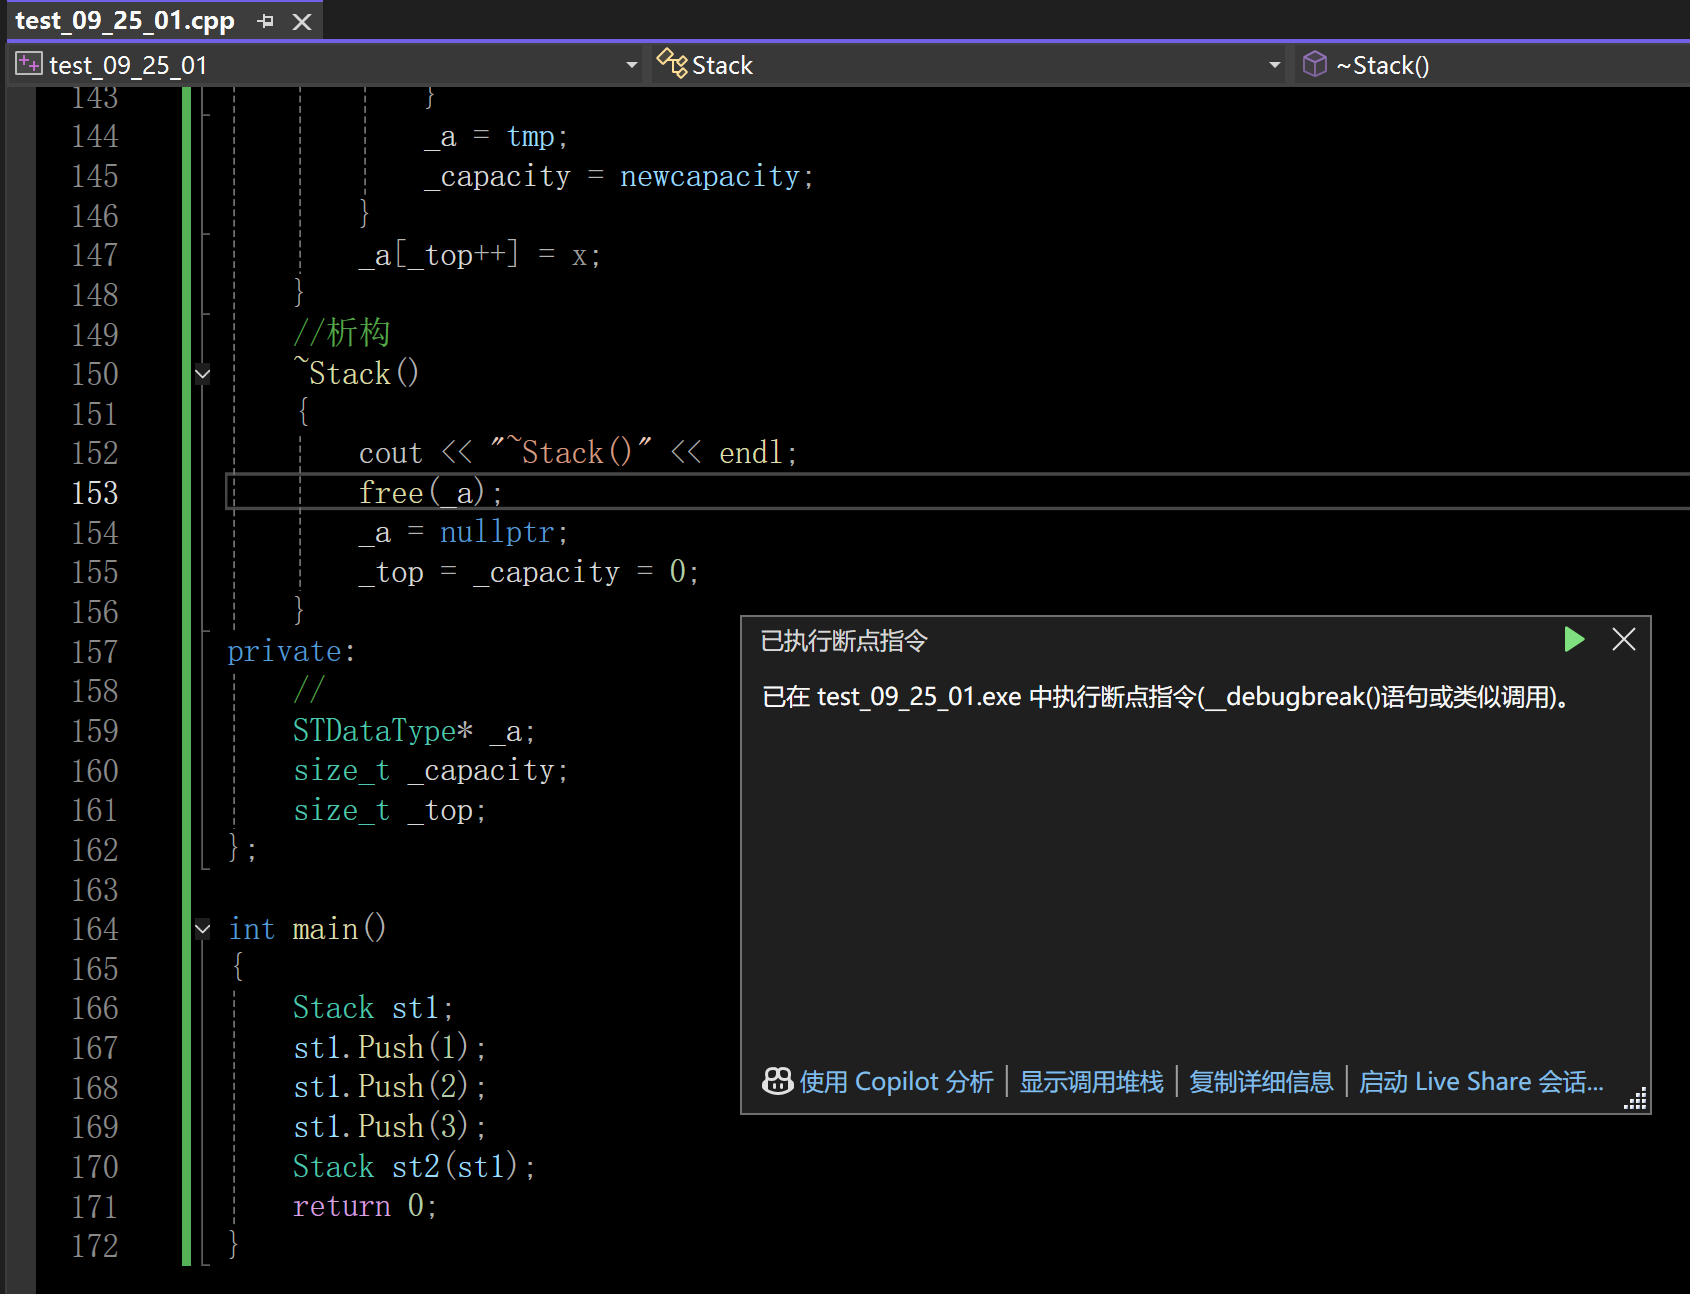Click the line 'return 0;' in main
This screenshot has width=1690, height=1294.
tap(365, 1207)
